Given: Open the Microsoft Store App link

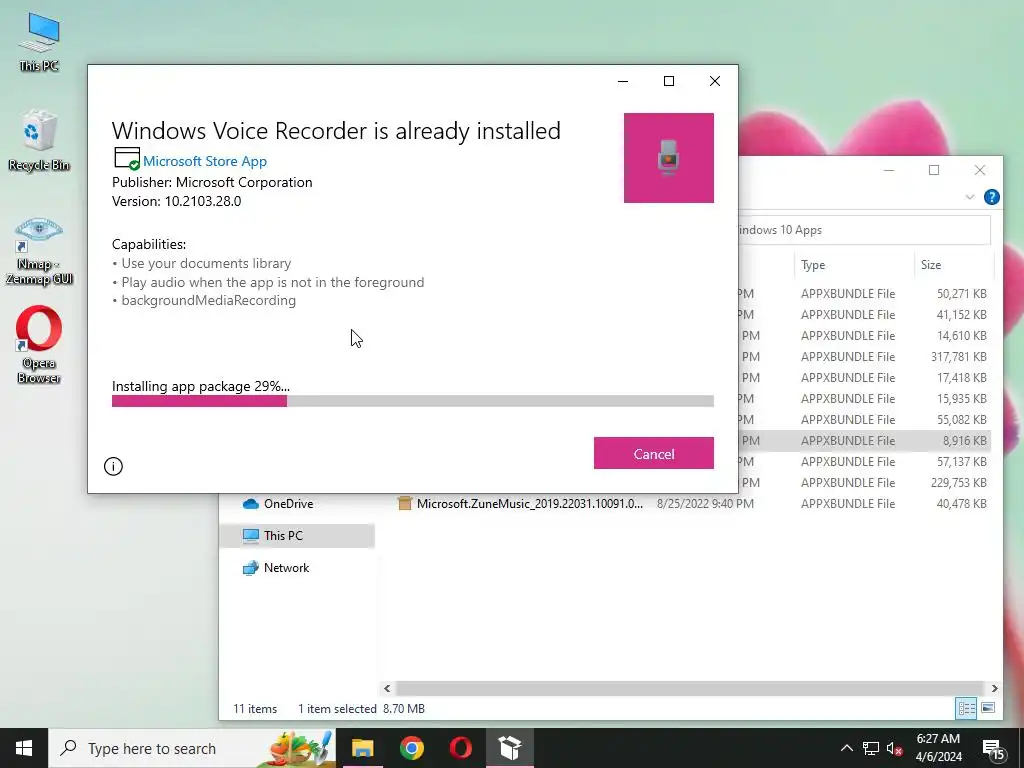Looking at the screenshot, I should point(204,161).
